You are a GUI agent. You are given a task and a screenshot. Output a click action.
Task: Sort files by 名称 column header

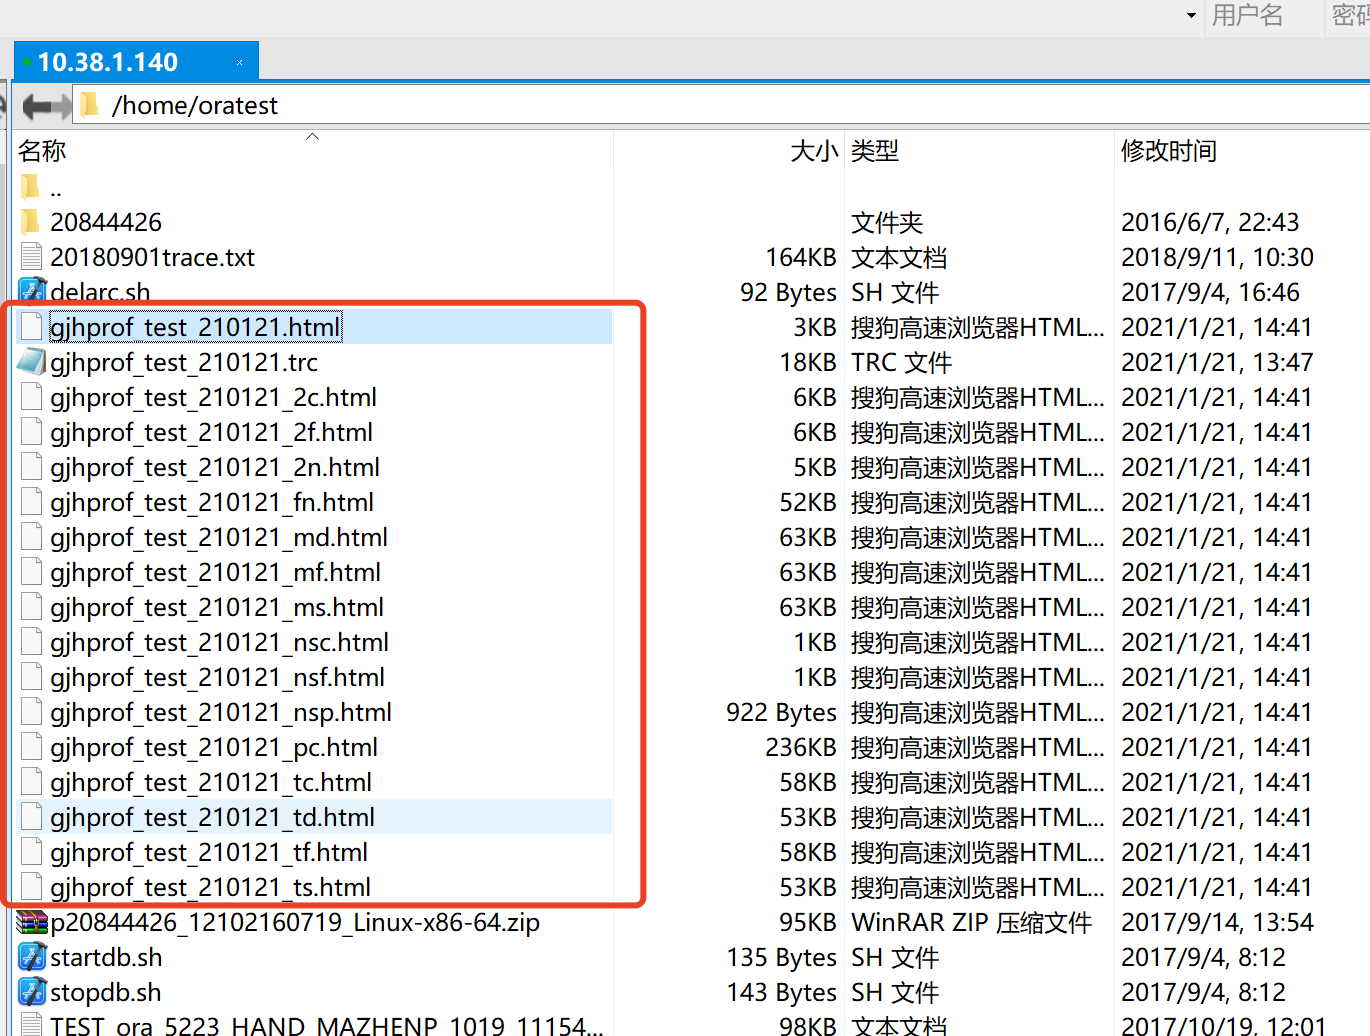(42, 151)
